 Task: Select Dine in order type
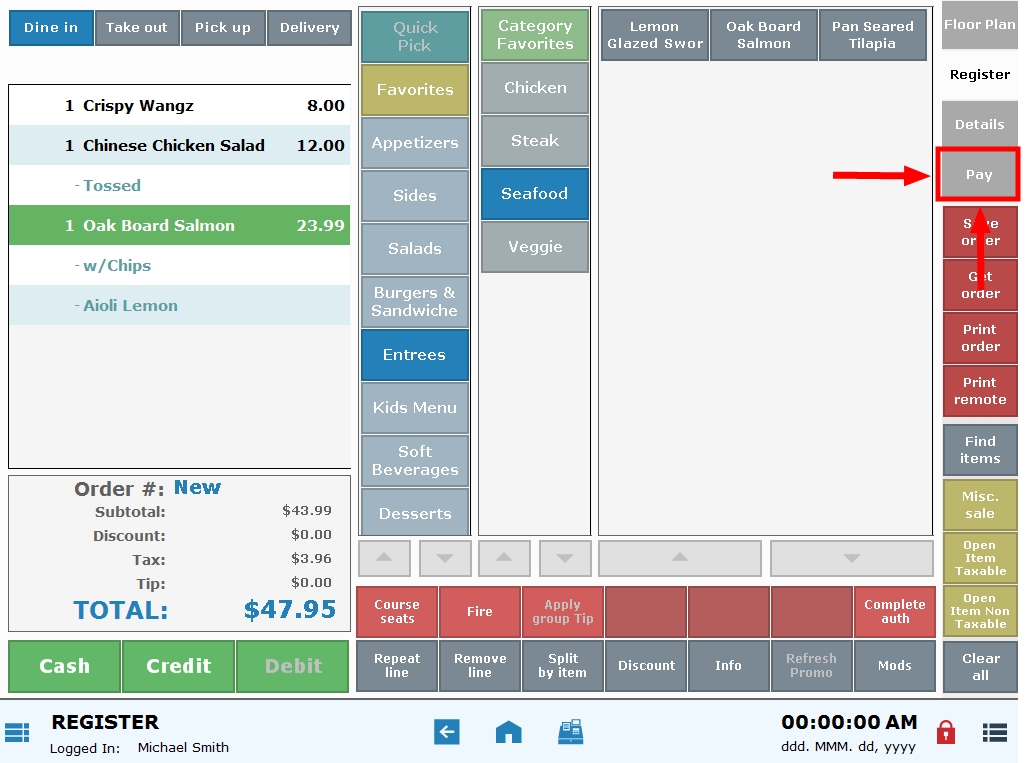pos(51,28)
